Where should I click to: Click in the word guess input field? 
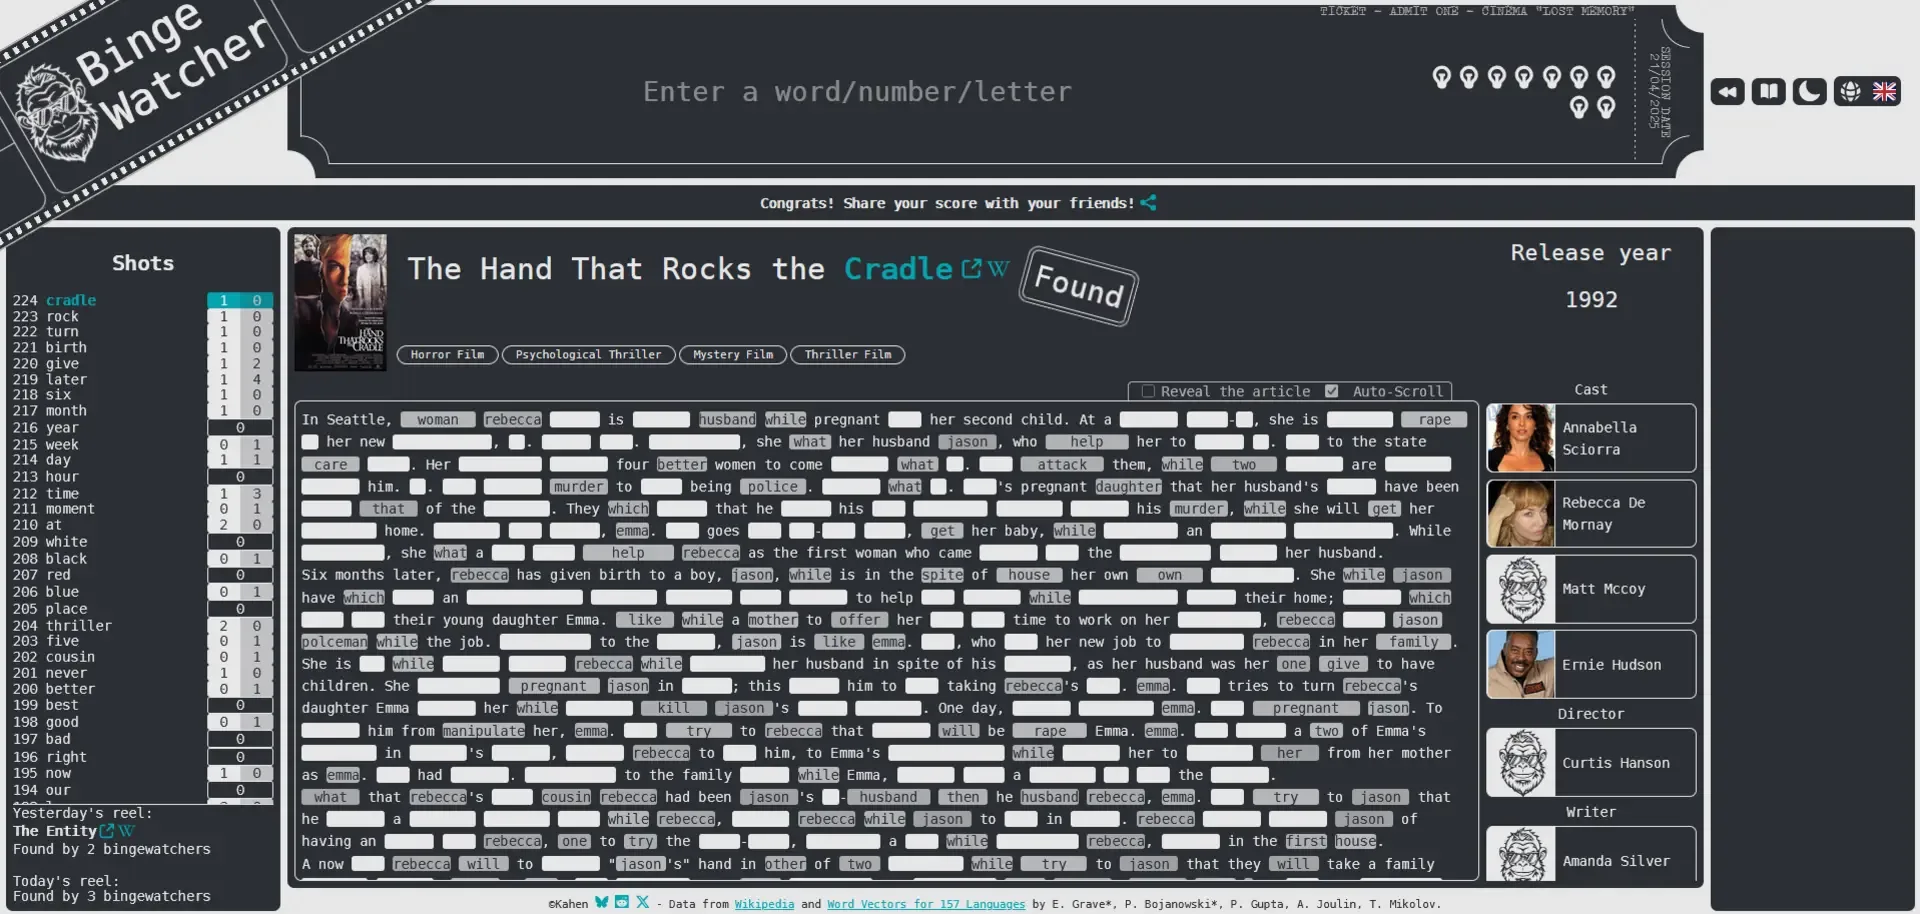(856, 92)
